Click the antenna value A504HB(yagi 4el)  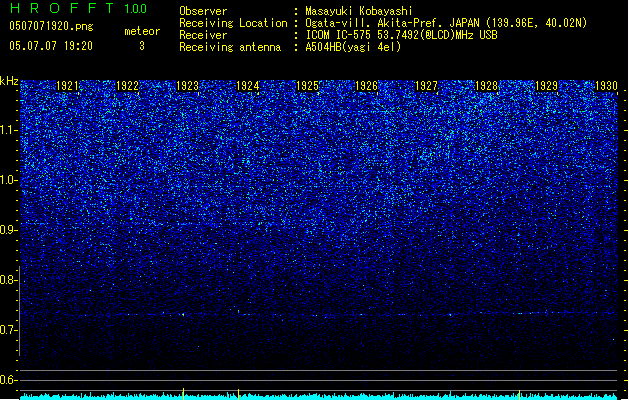353,47
